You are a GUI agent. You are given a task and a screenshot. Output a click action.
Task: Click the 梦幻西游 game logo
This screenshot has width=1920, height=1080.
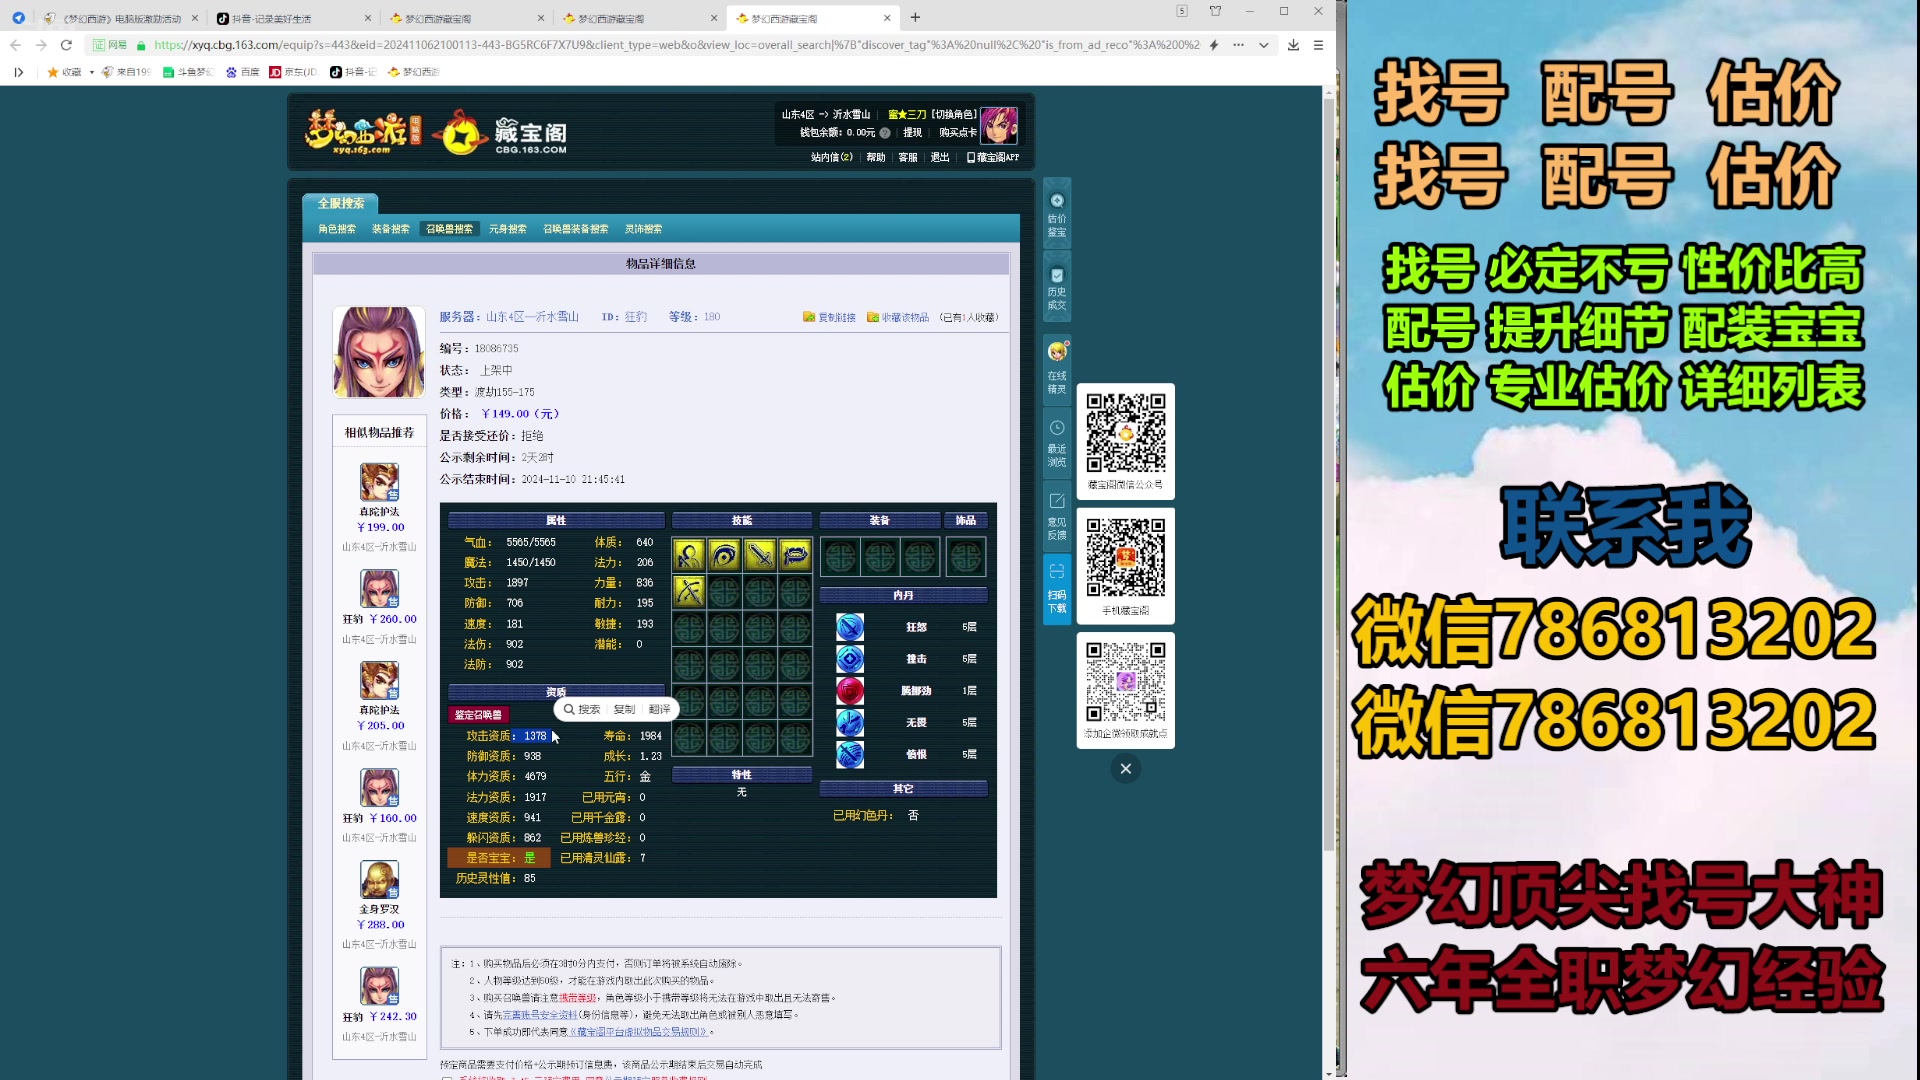click(363, 131)
